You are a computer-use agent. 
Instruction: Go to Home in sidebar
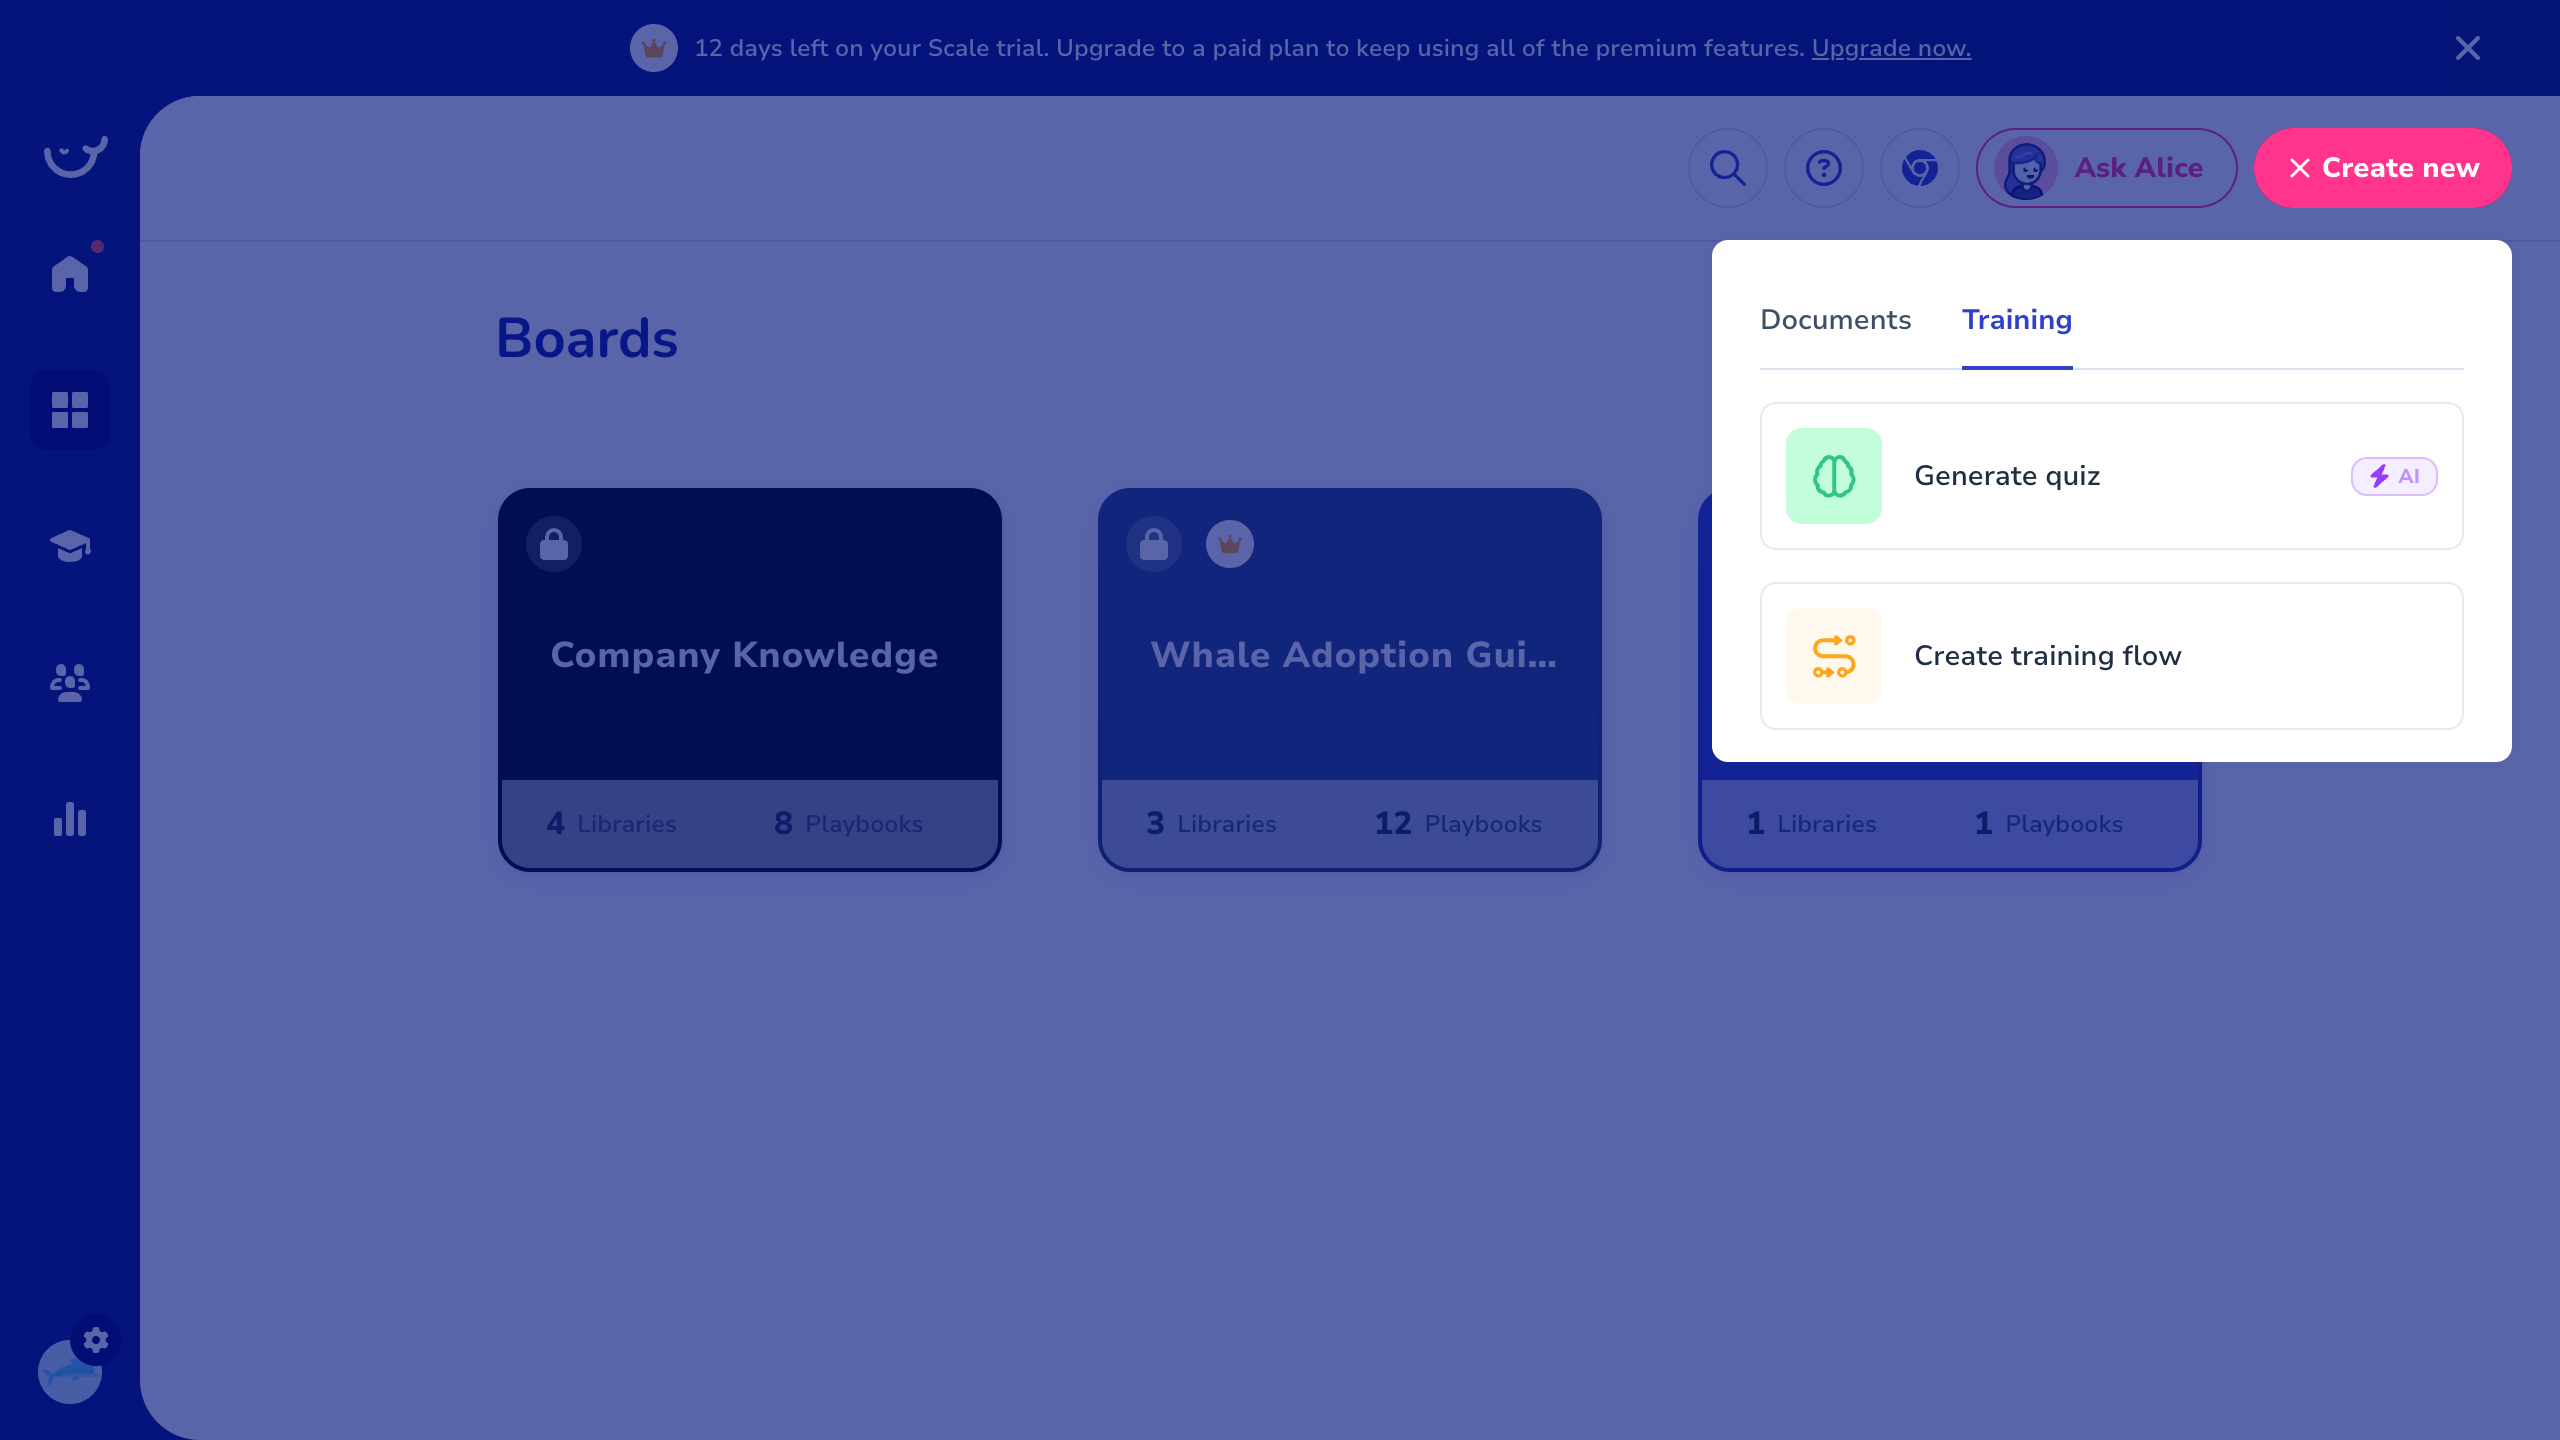[x=70, y=273]
